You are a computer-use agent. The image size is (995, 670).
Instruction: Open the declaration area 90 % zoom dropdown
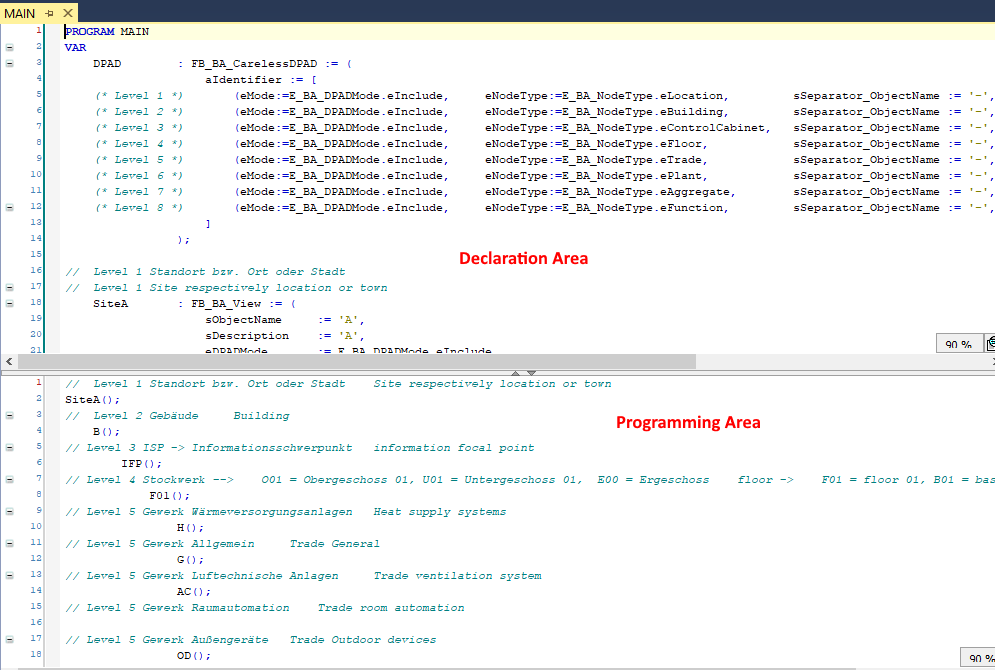coord(958,343)
